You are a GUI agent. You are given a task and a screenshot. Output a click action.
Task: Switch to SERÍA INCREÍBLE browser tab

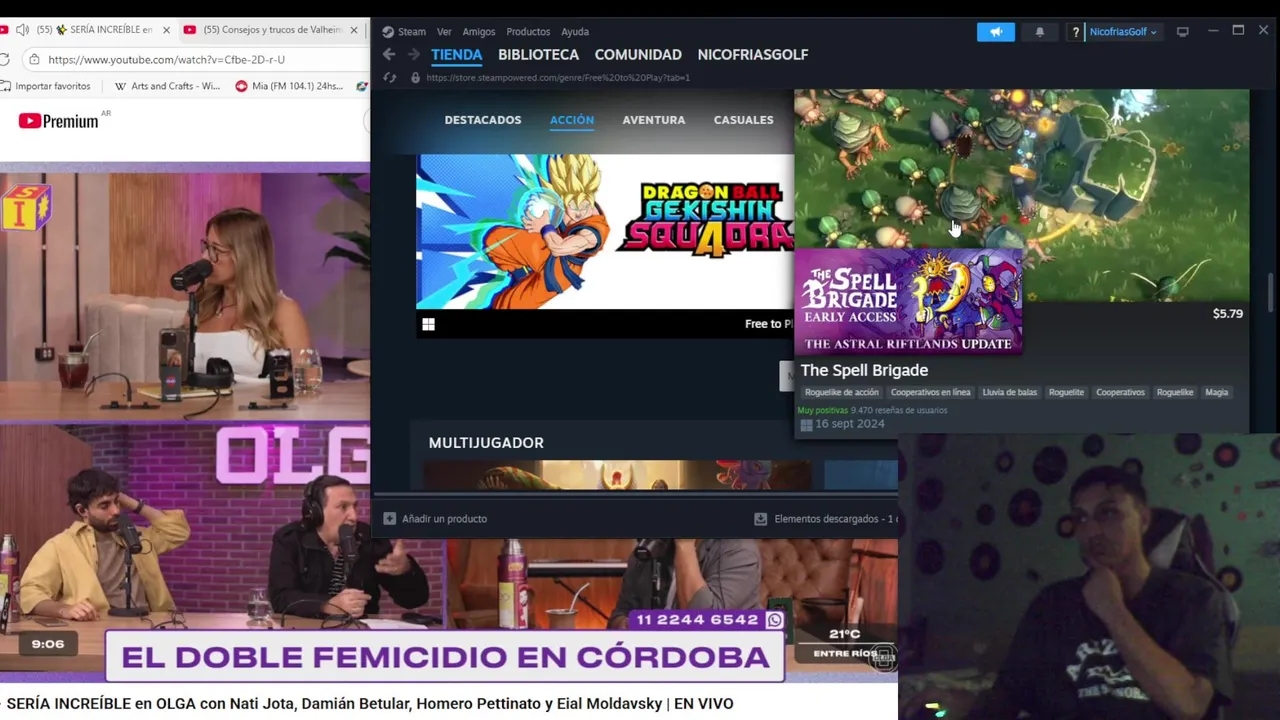point(95,30)
